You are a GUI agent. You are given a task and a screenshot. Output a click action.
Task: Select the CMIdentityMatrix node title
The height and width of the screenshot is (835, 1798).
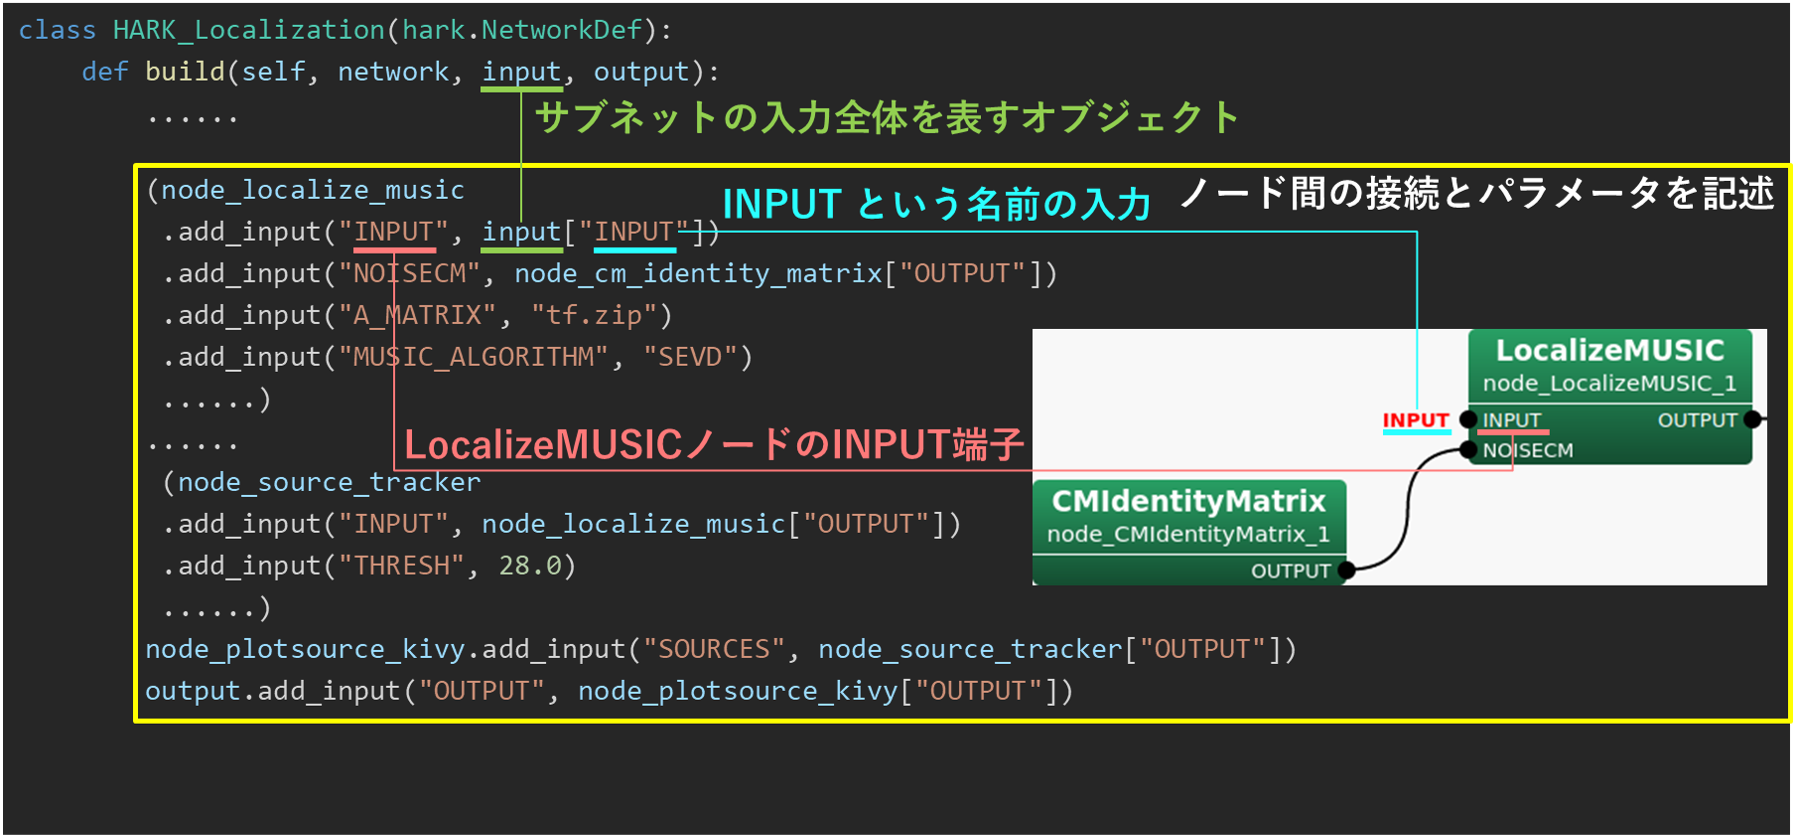click(1188, 501)
